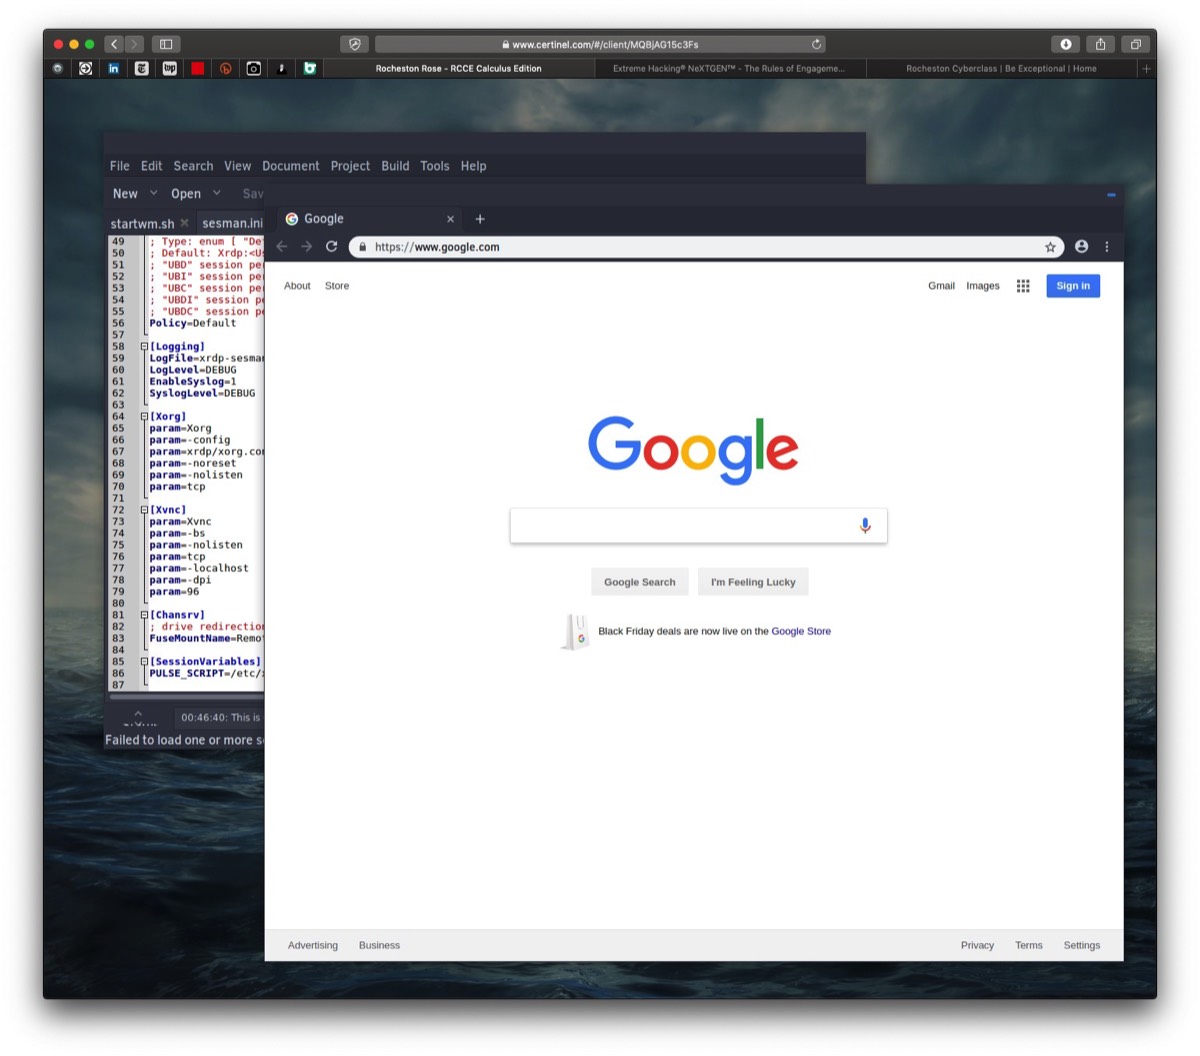Open a new Chrome tab
Viewport: 1200px width, 1056px height.
tap(480, 219)
